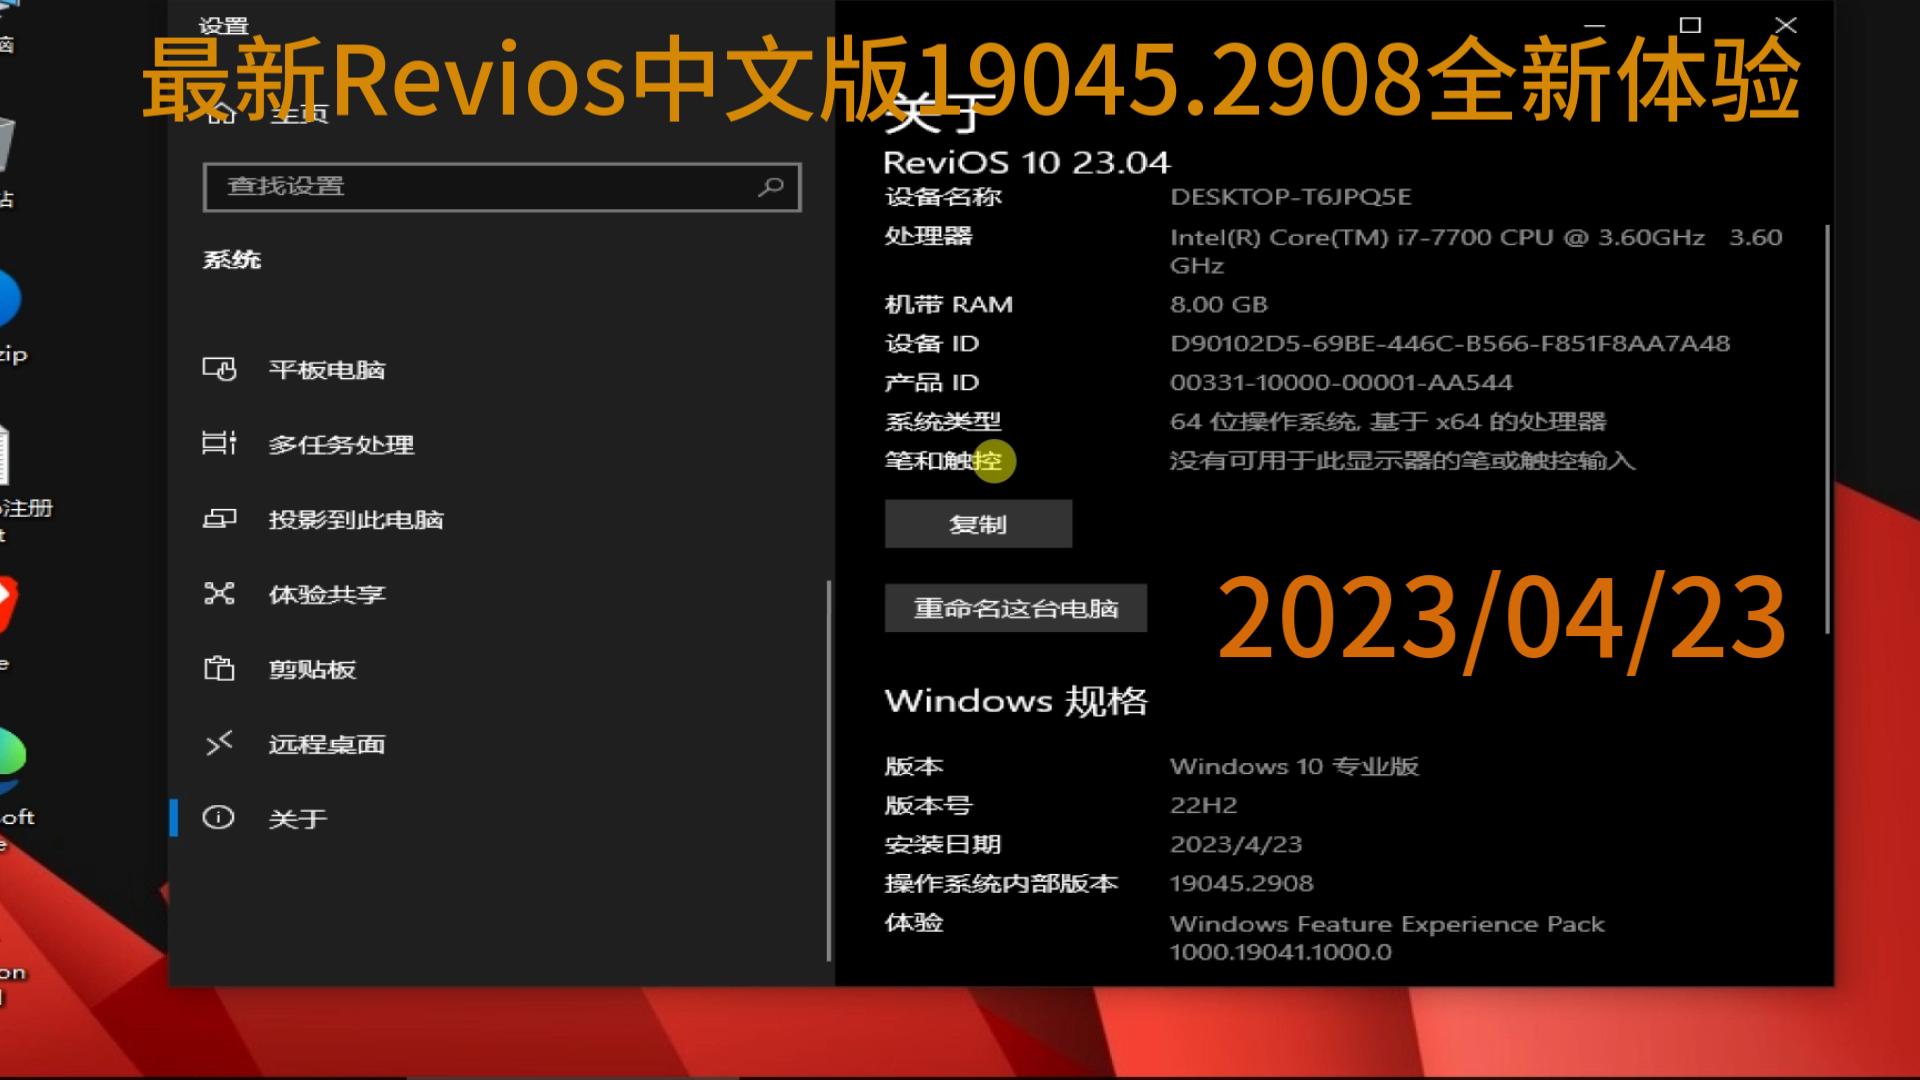Click edition value Windows 10 专业版
This screenshot has width=1920, height=1080.
coord(1295,766)
